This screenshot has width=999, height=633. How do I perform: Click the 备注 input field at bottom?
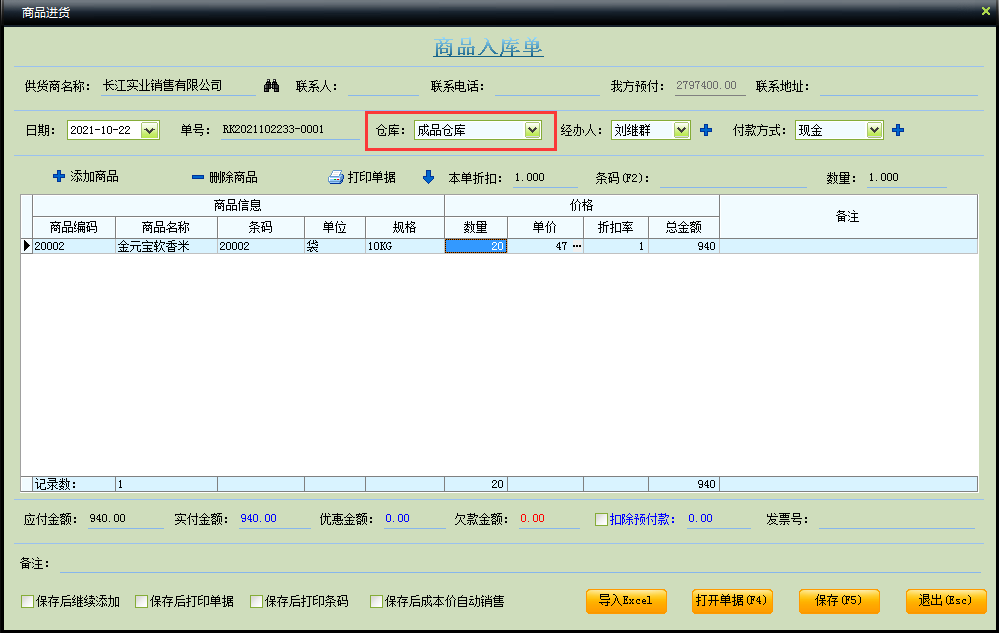click(521, 564)
